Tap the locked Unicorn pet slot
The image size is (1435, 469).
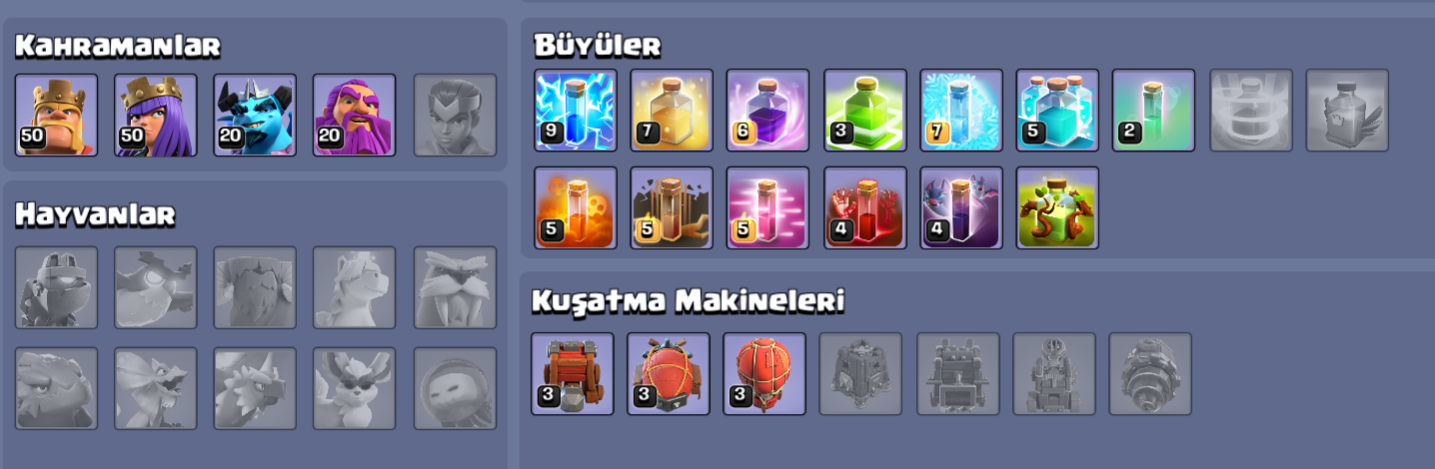coord(354,288)
